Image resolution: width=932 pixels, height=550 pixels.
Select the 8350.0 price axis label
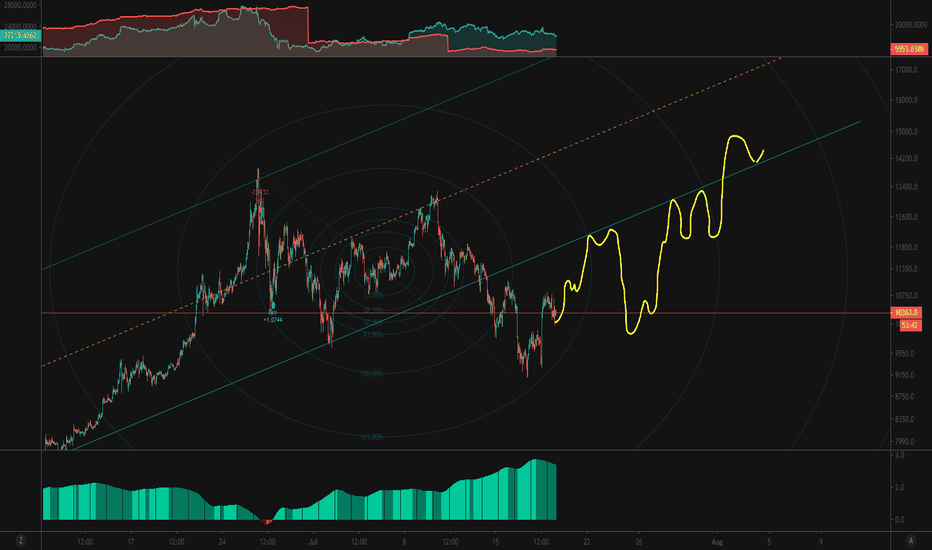click(905, 419)
